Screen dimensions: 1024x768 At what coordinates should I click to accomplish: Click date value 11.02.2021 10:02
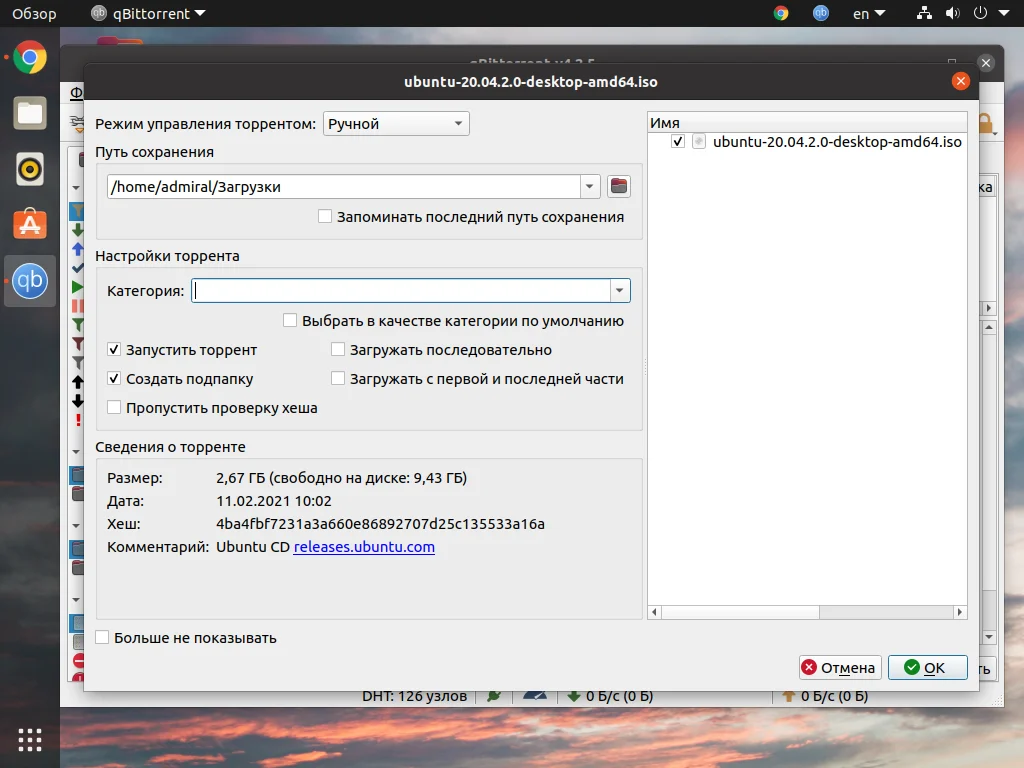coord(274,501)
